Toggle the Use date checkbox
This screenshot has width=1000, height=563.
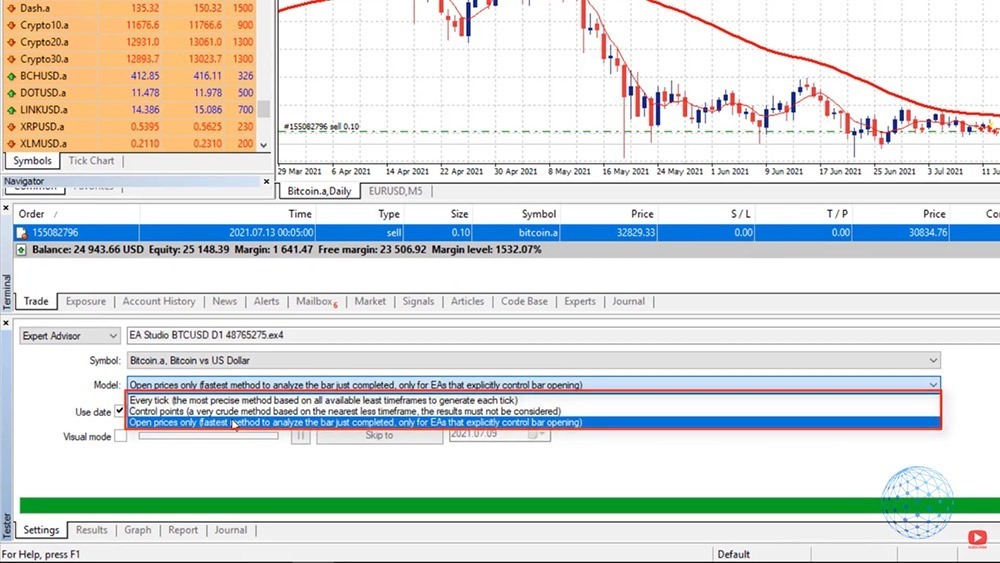click(x=120, y=411)
